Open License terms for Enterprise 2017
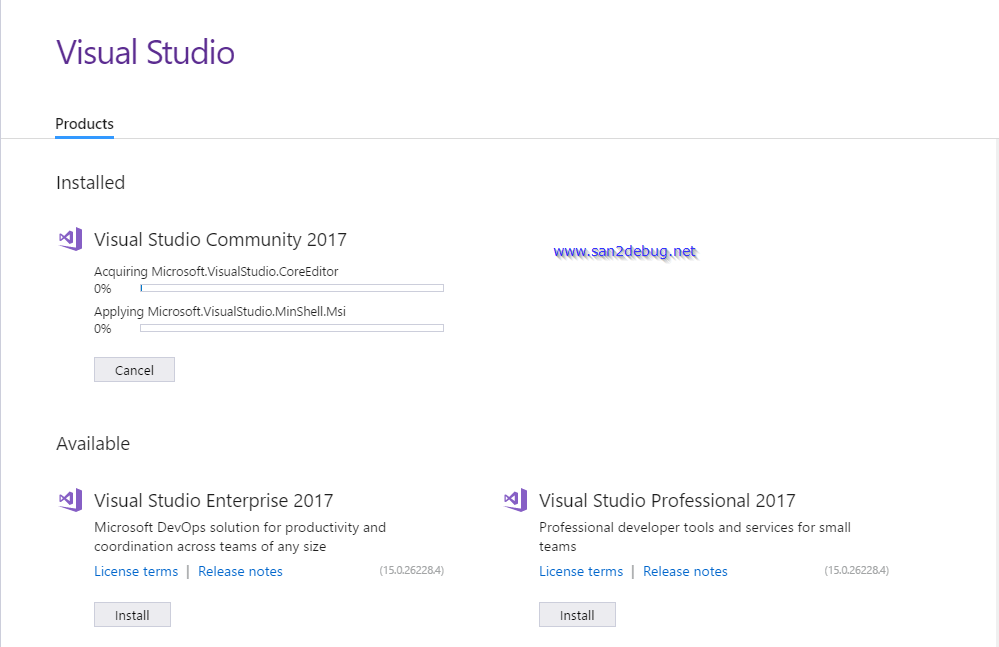Viewport: 999px width, 647px height. coord(136,571)
